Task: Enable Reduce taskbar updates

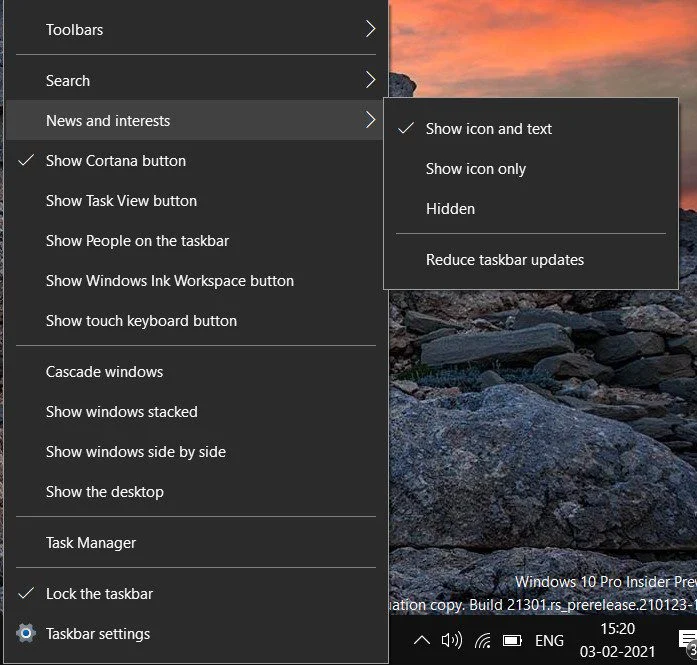Action: [531, 260]
